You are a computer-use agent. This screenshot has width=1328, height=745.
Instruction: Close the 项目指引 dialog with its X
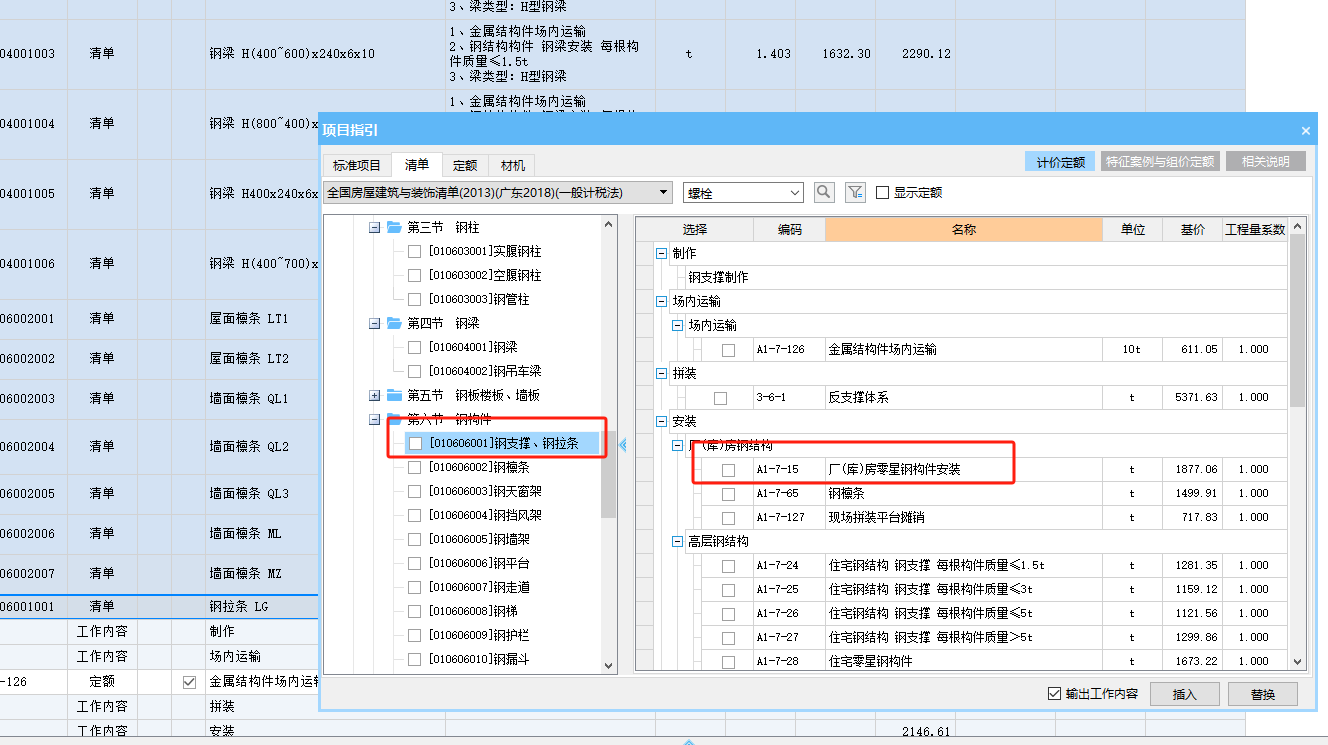pos(1305,130)
